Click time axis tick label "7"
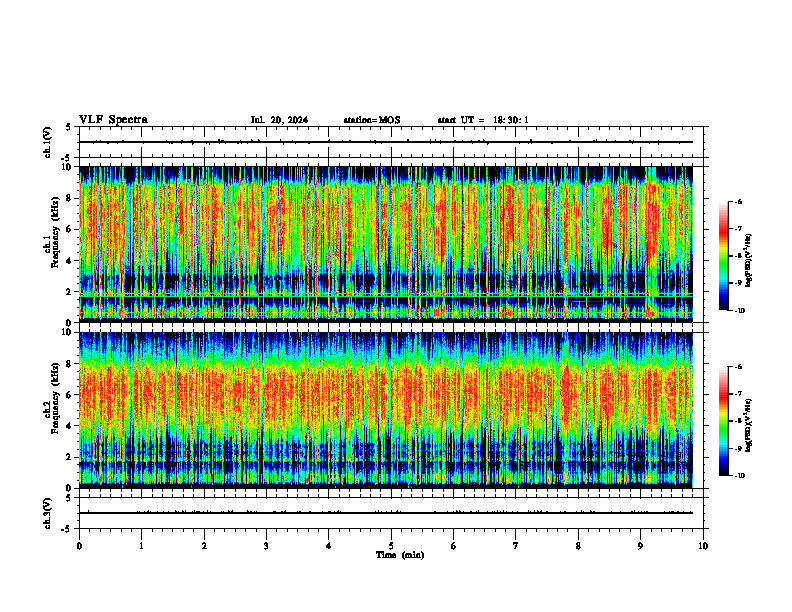 (516, 546)
